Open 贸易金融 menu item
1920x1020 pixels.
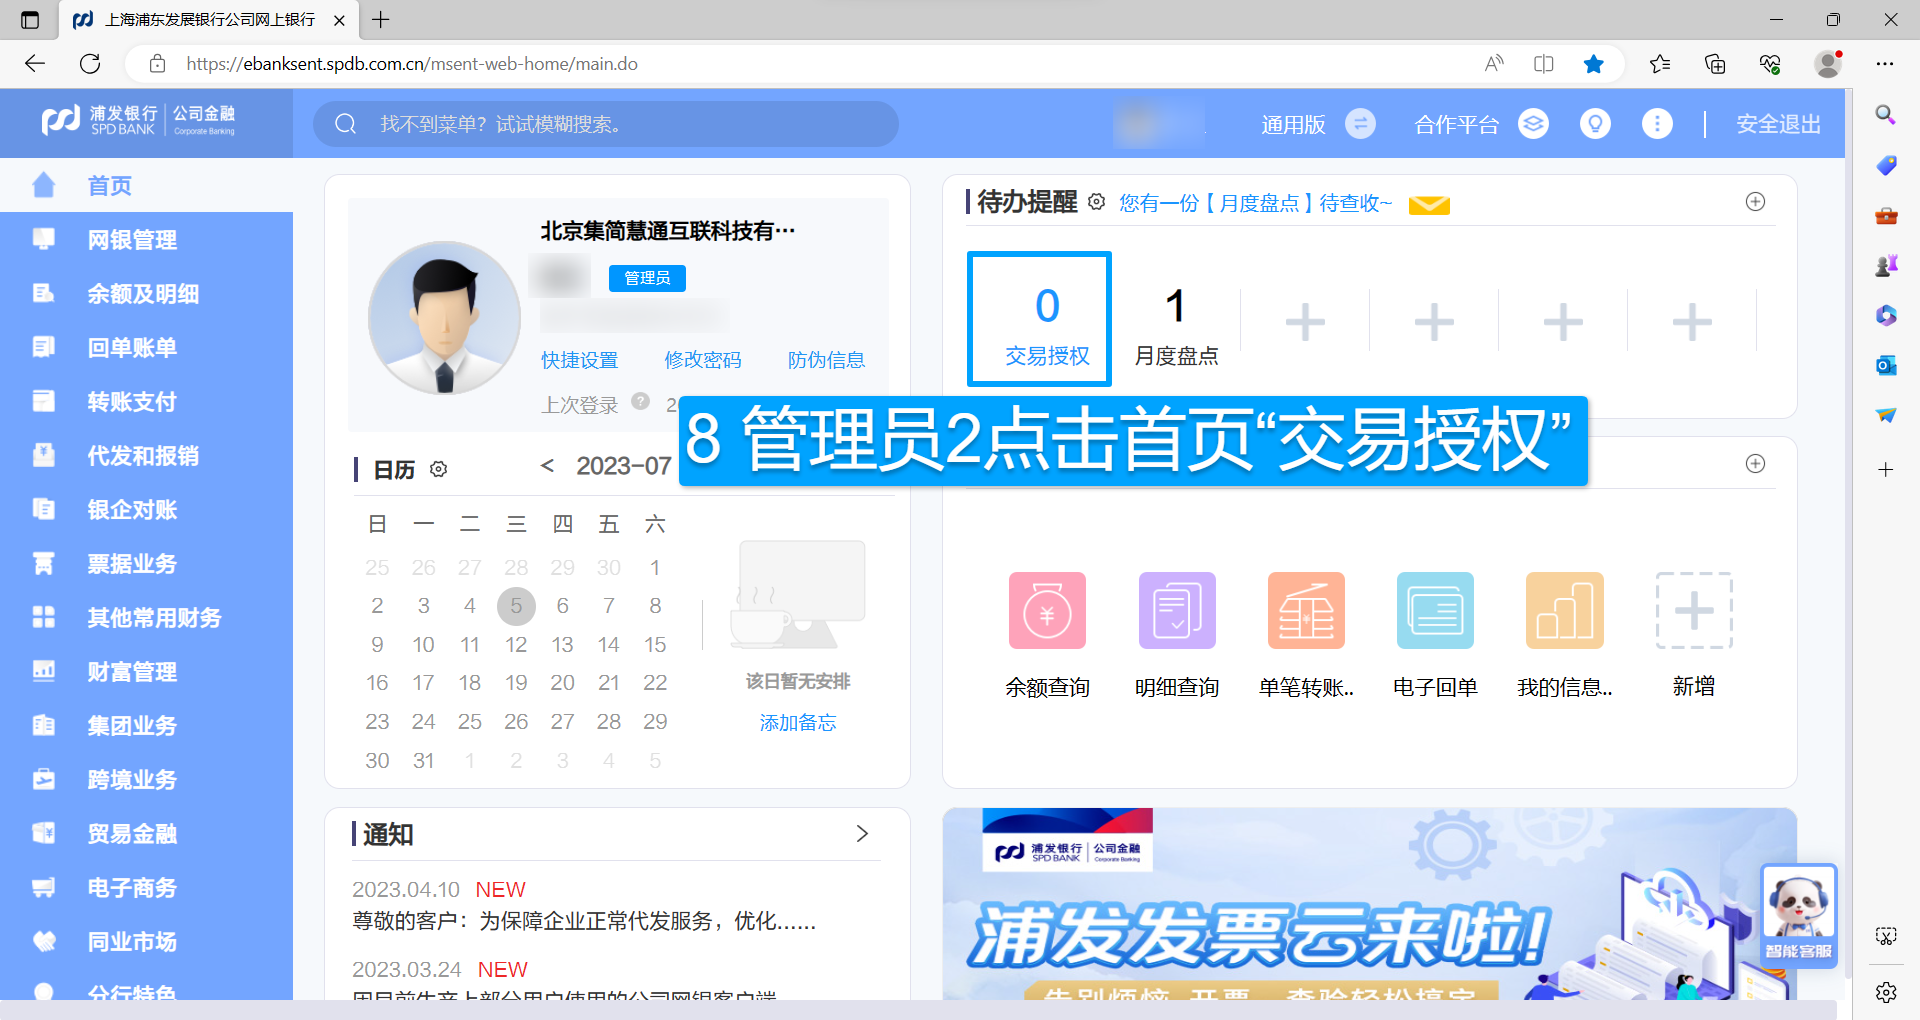tap(146, 834)
